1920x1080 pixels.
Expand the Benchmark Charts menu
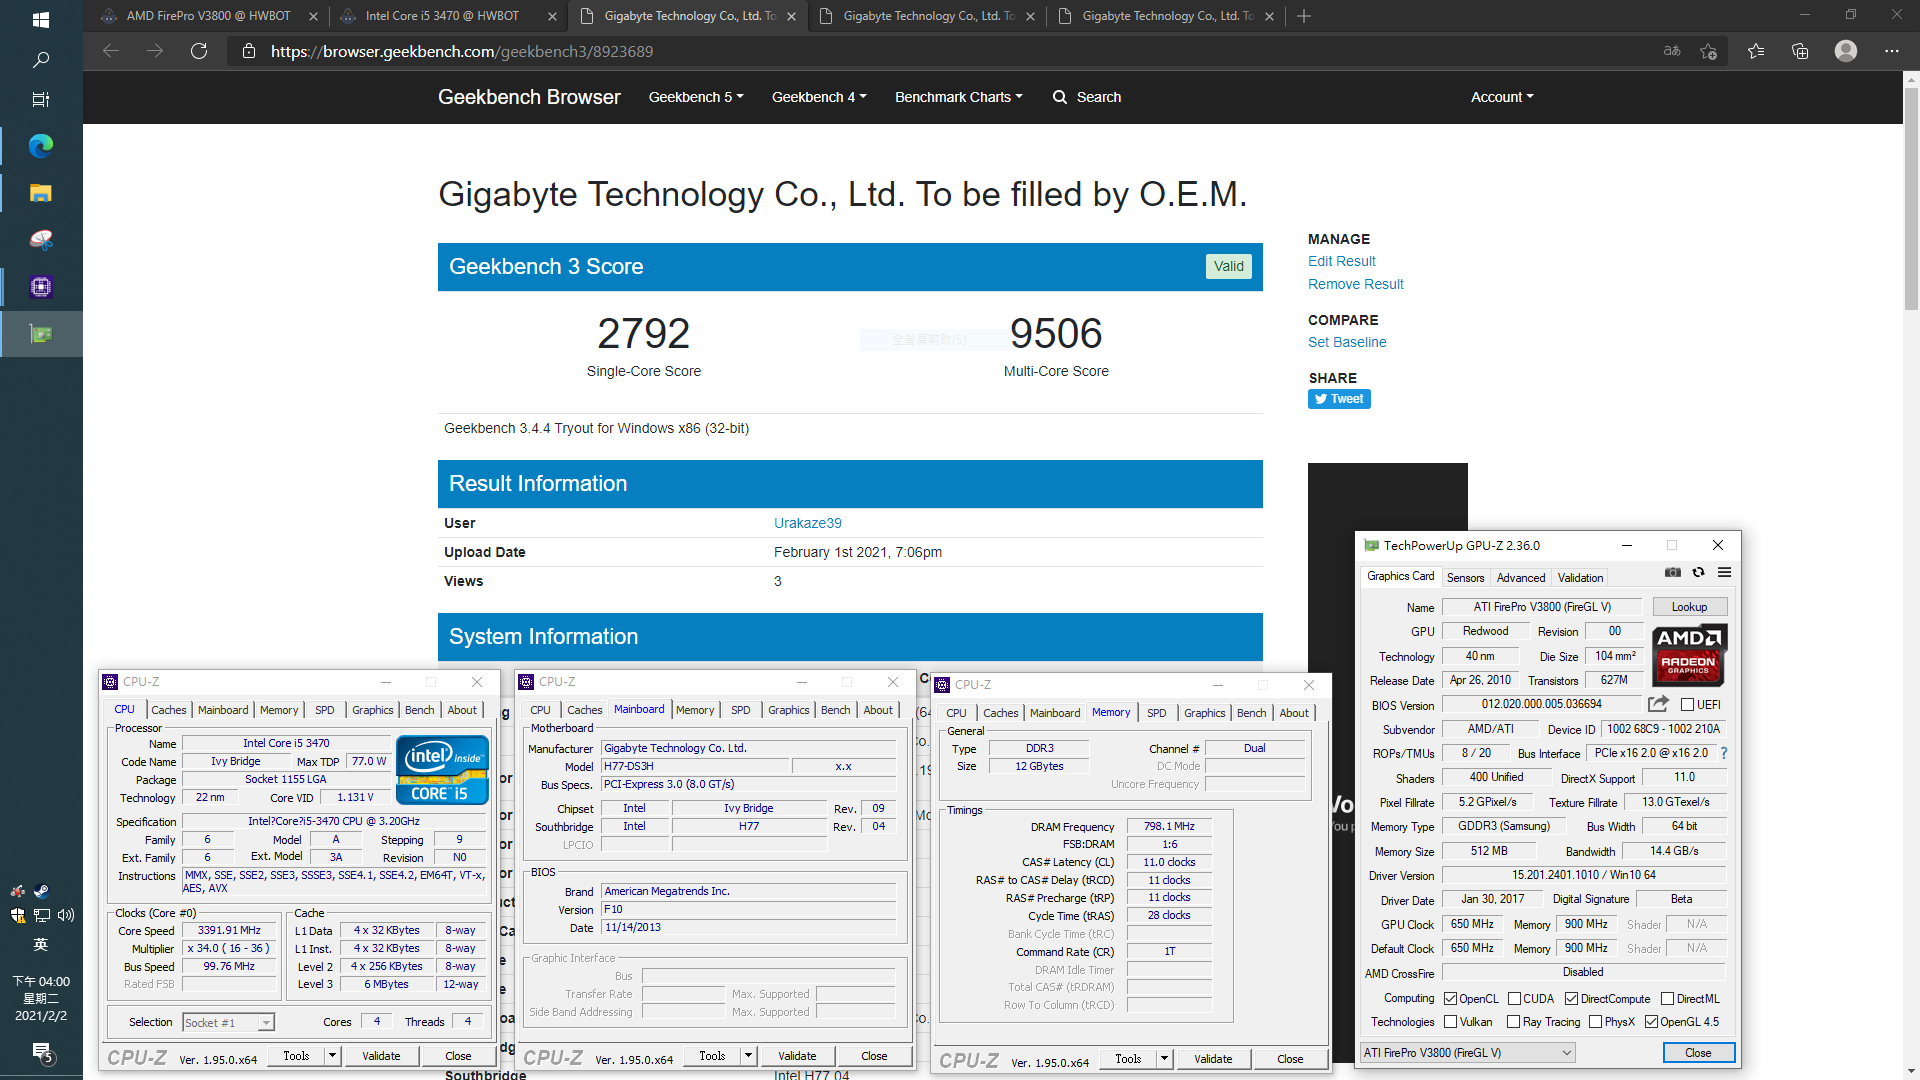(959, 97)
